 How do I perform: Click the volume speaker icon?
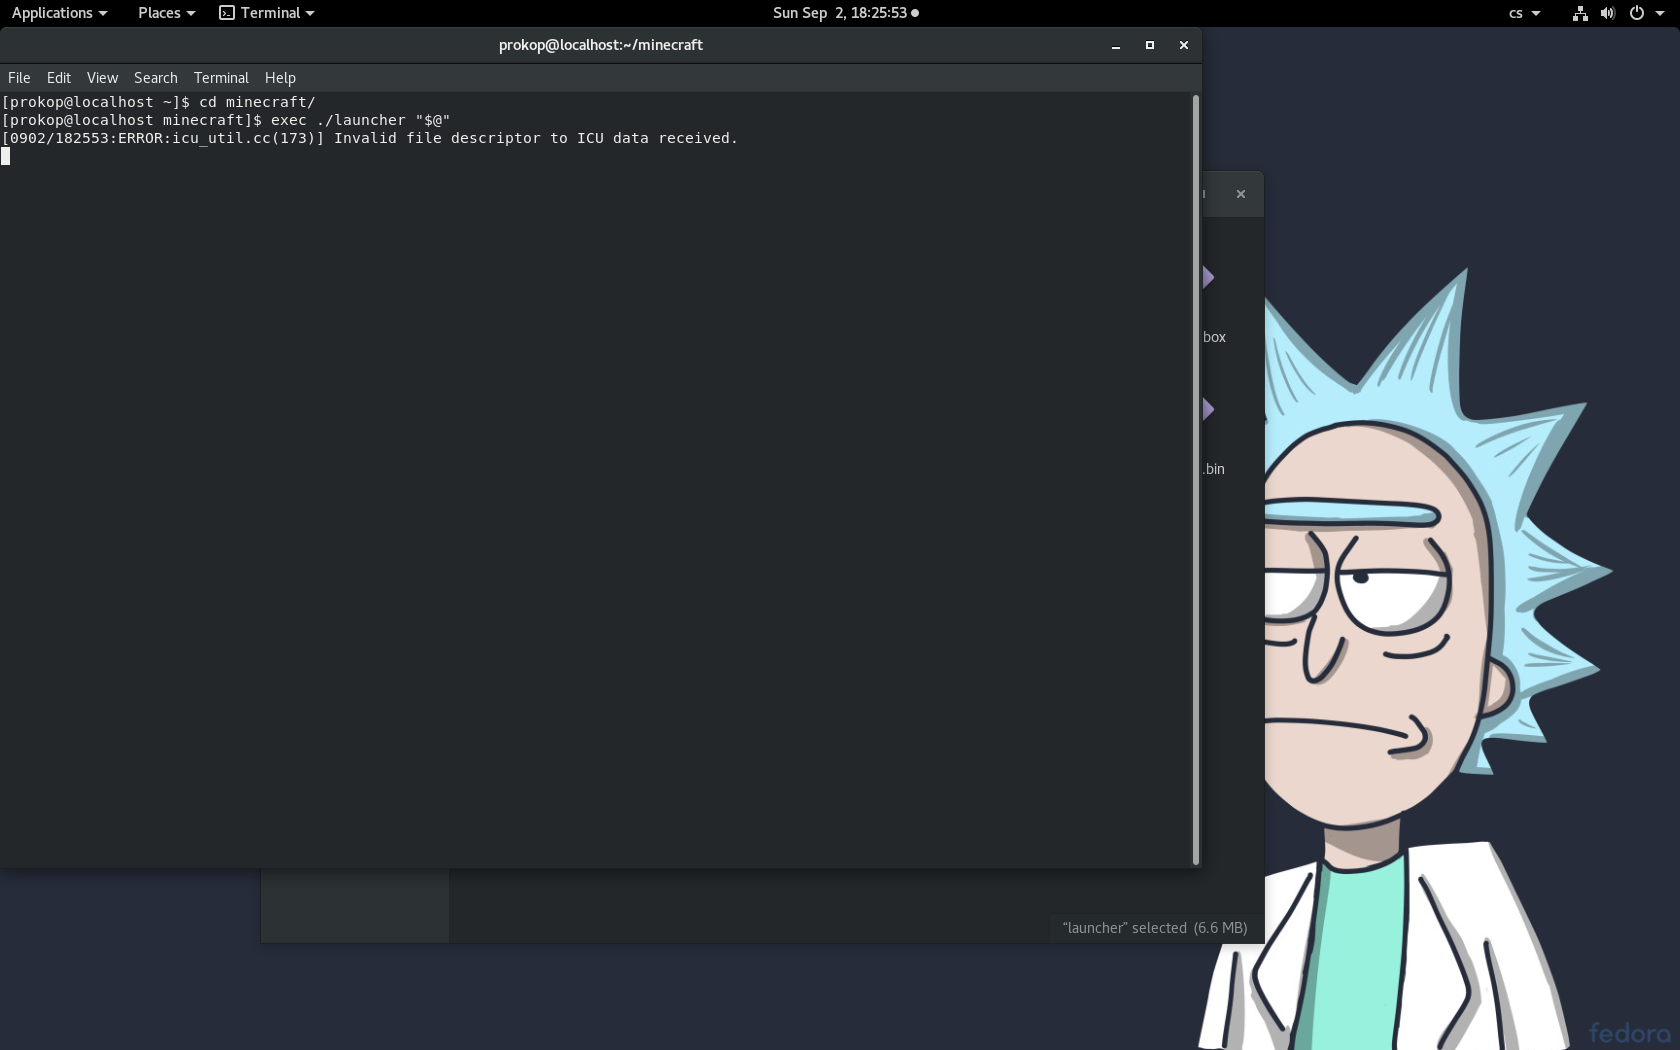point(1608,13)
